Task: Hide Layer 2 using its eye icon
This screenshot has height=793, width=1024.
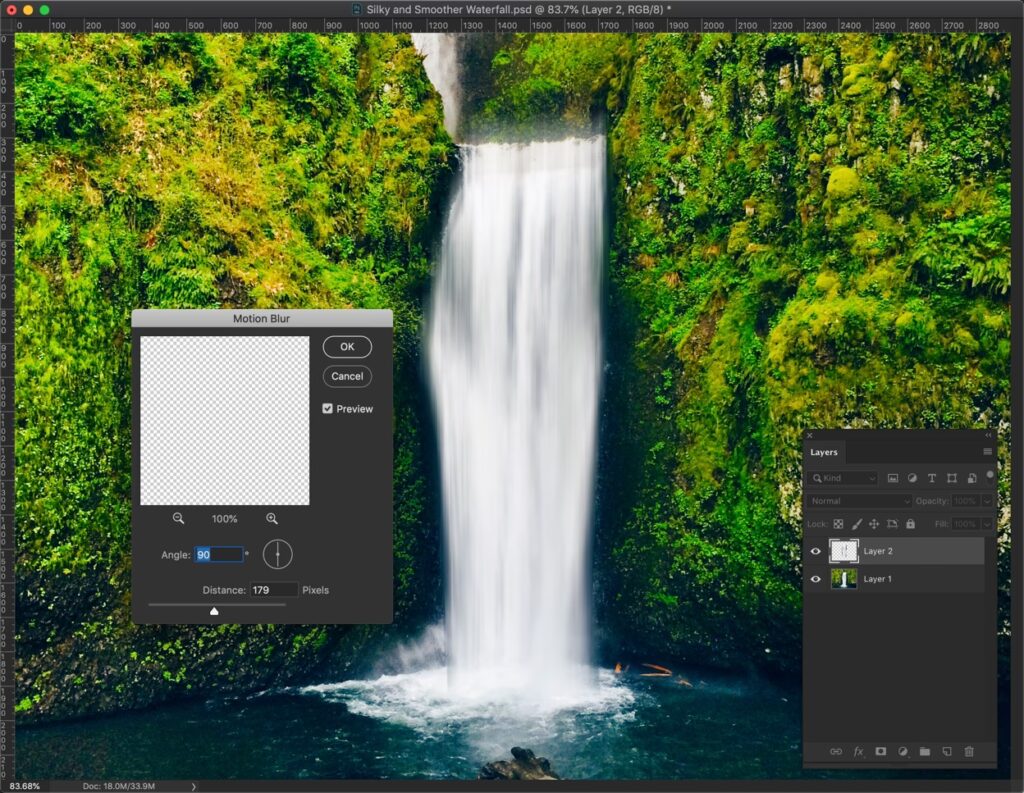Action: coord(816,551)
